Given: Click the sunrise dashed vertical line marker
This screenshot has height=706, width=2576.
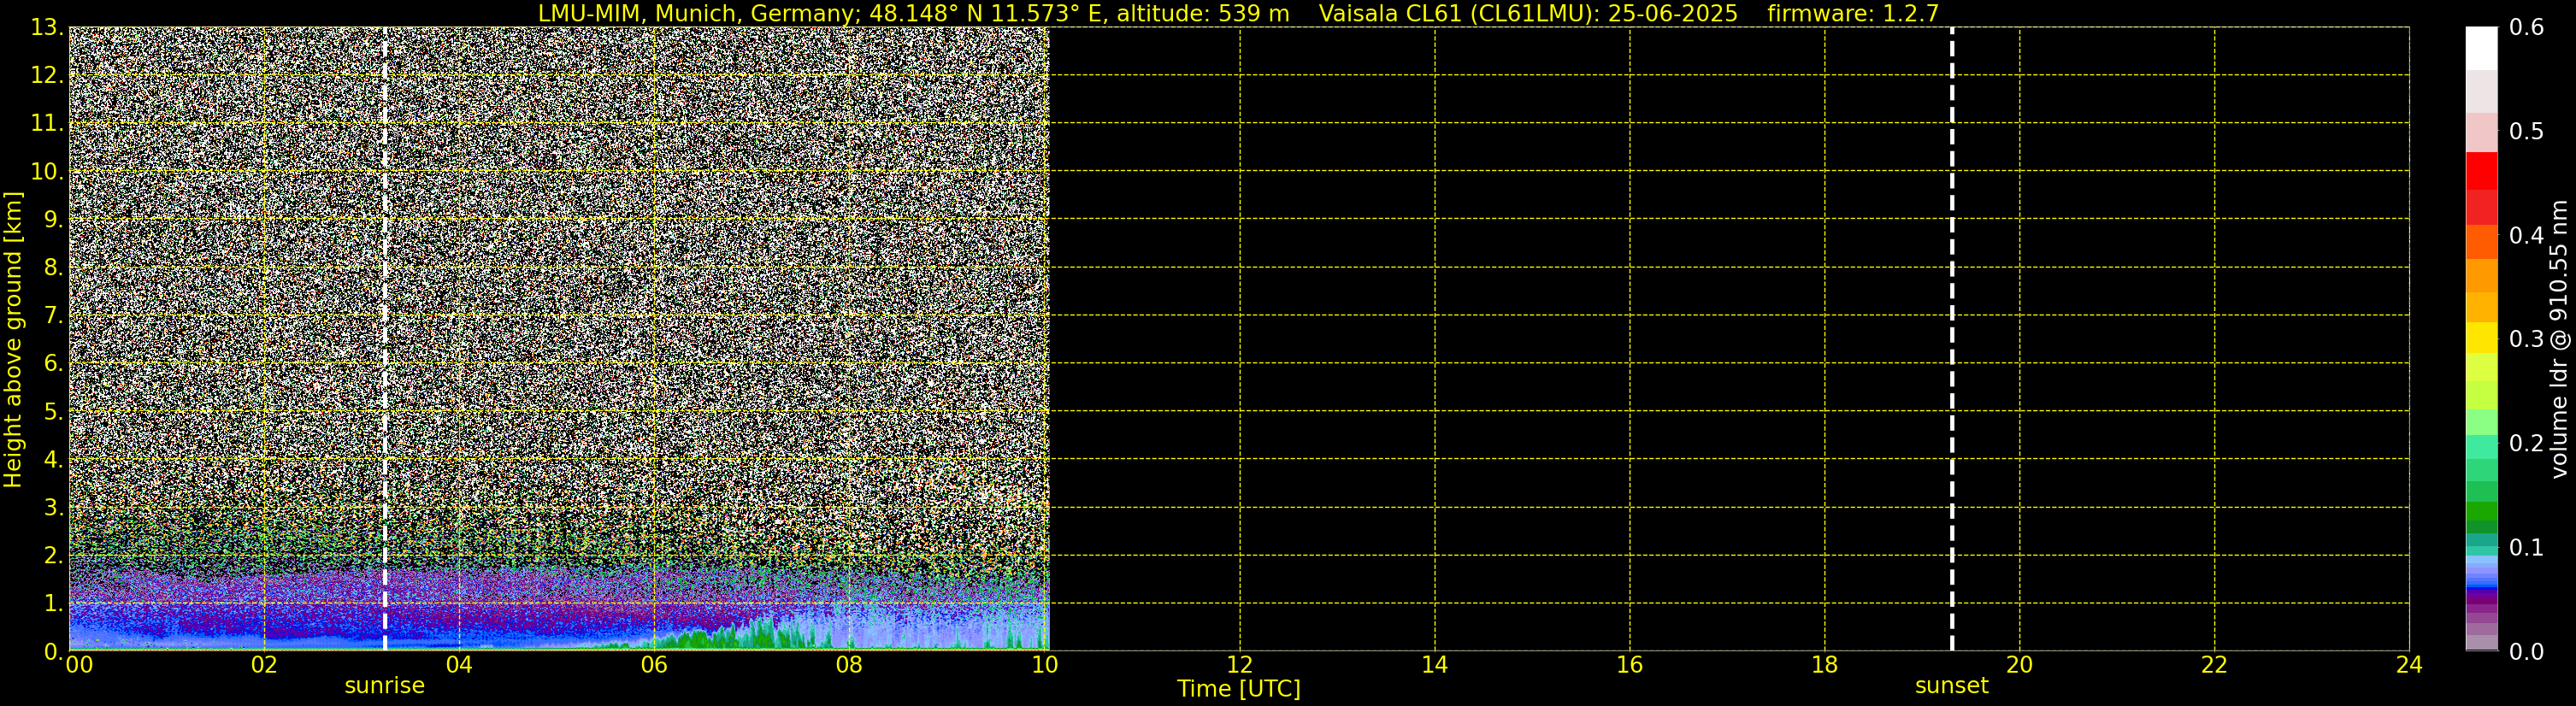Looking at the screenshot, I should [385, 338].
